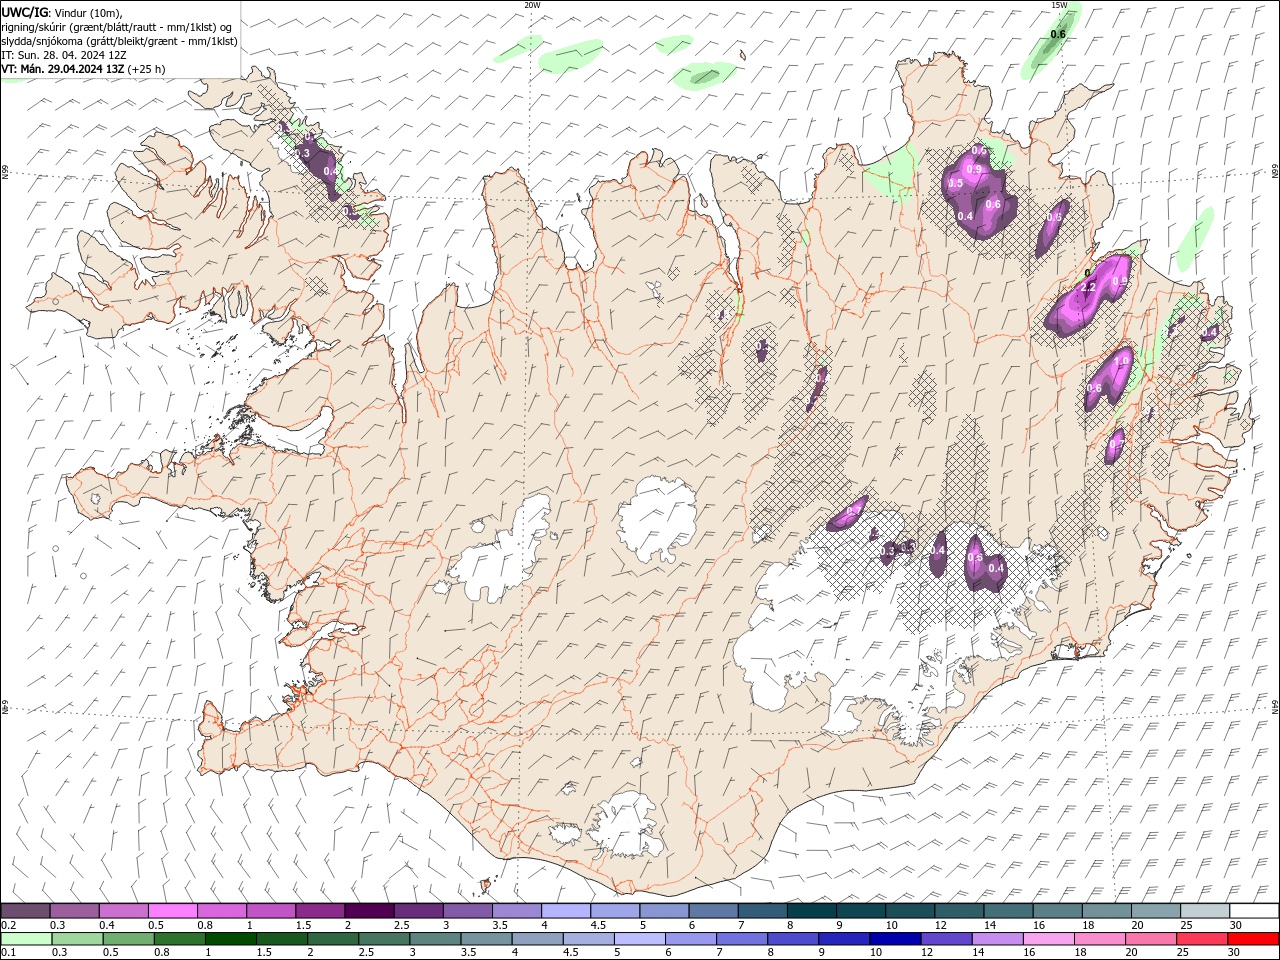Click 'VT: Mán. 29.04.2024 13Z' valid time
The height and width of the screenshot is (960, 1280).
[62, 69]
